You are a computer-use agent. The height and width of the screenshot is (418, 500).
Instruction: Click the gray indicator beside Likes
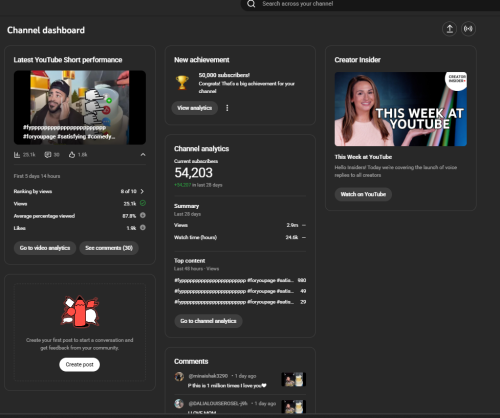[x=143, y=228]
